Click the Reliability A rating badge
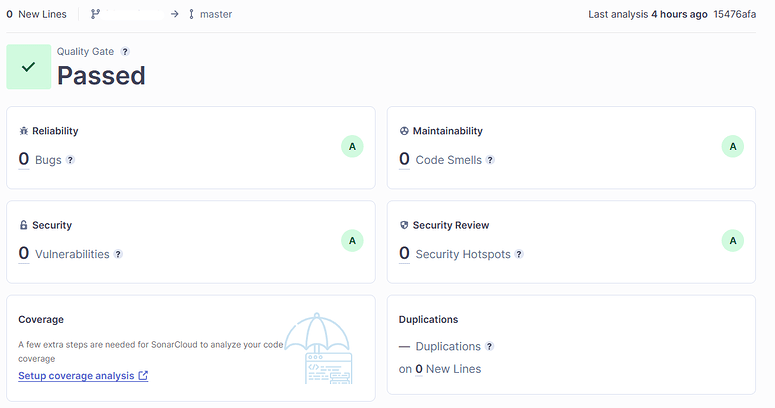This screenshot has height=408, width=775. [351, 147]
